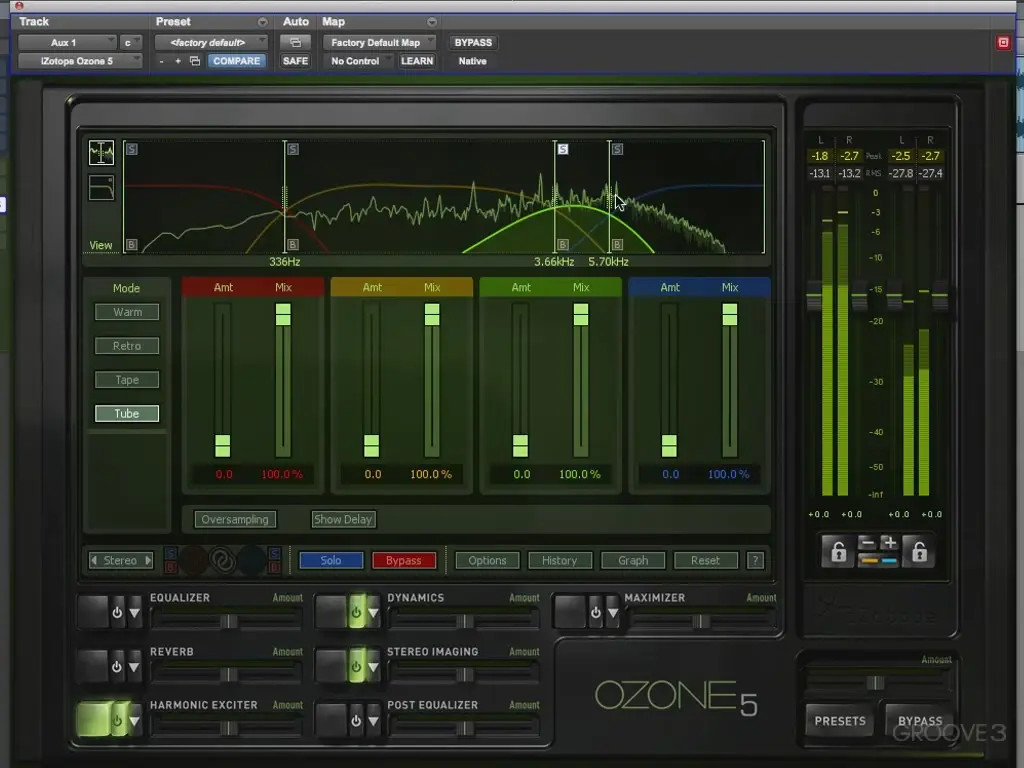Toggle the Equalizer module power button
The image size is (1024, 768).
(x=117, y=613)
